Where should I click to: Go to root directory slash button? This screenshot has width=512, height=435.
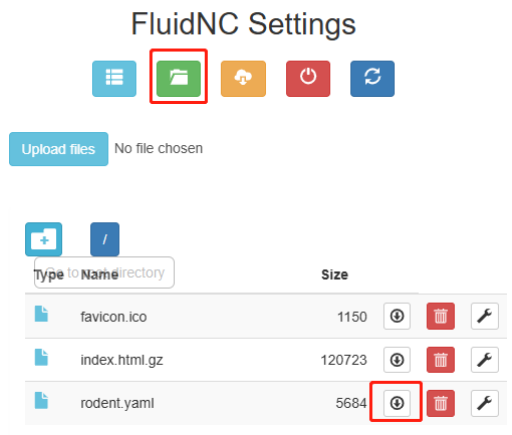(105, 239)
